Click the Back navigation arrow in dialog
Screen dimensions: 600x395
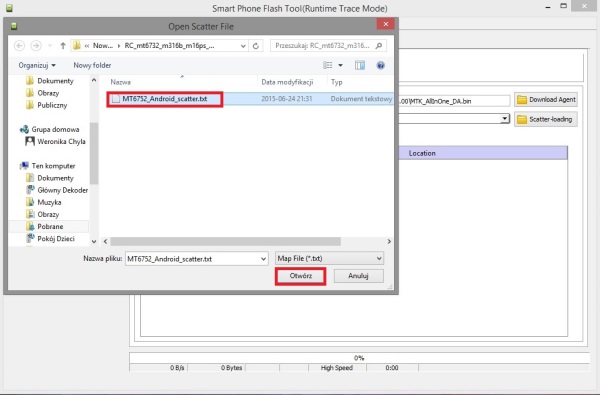point(20,46)
